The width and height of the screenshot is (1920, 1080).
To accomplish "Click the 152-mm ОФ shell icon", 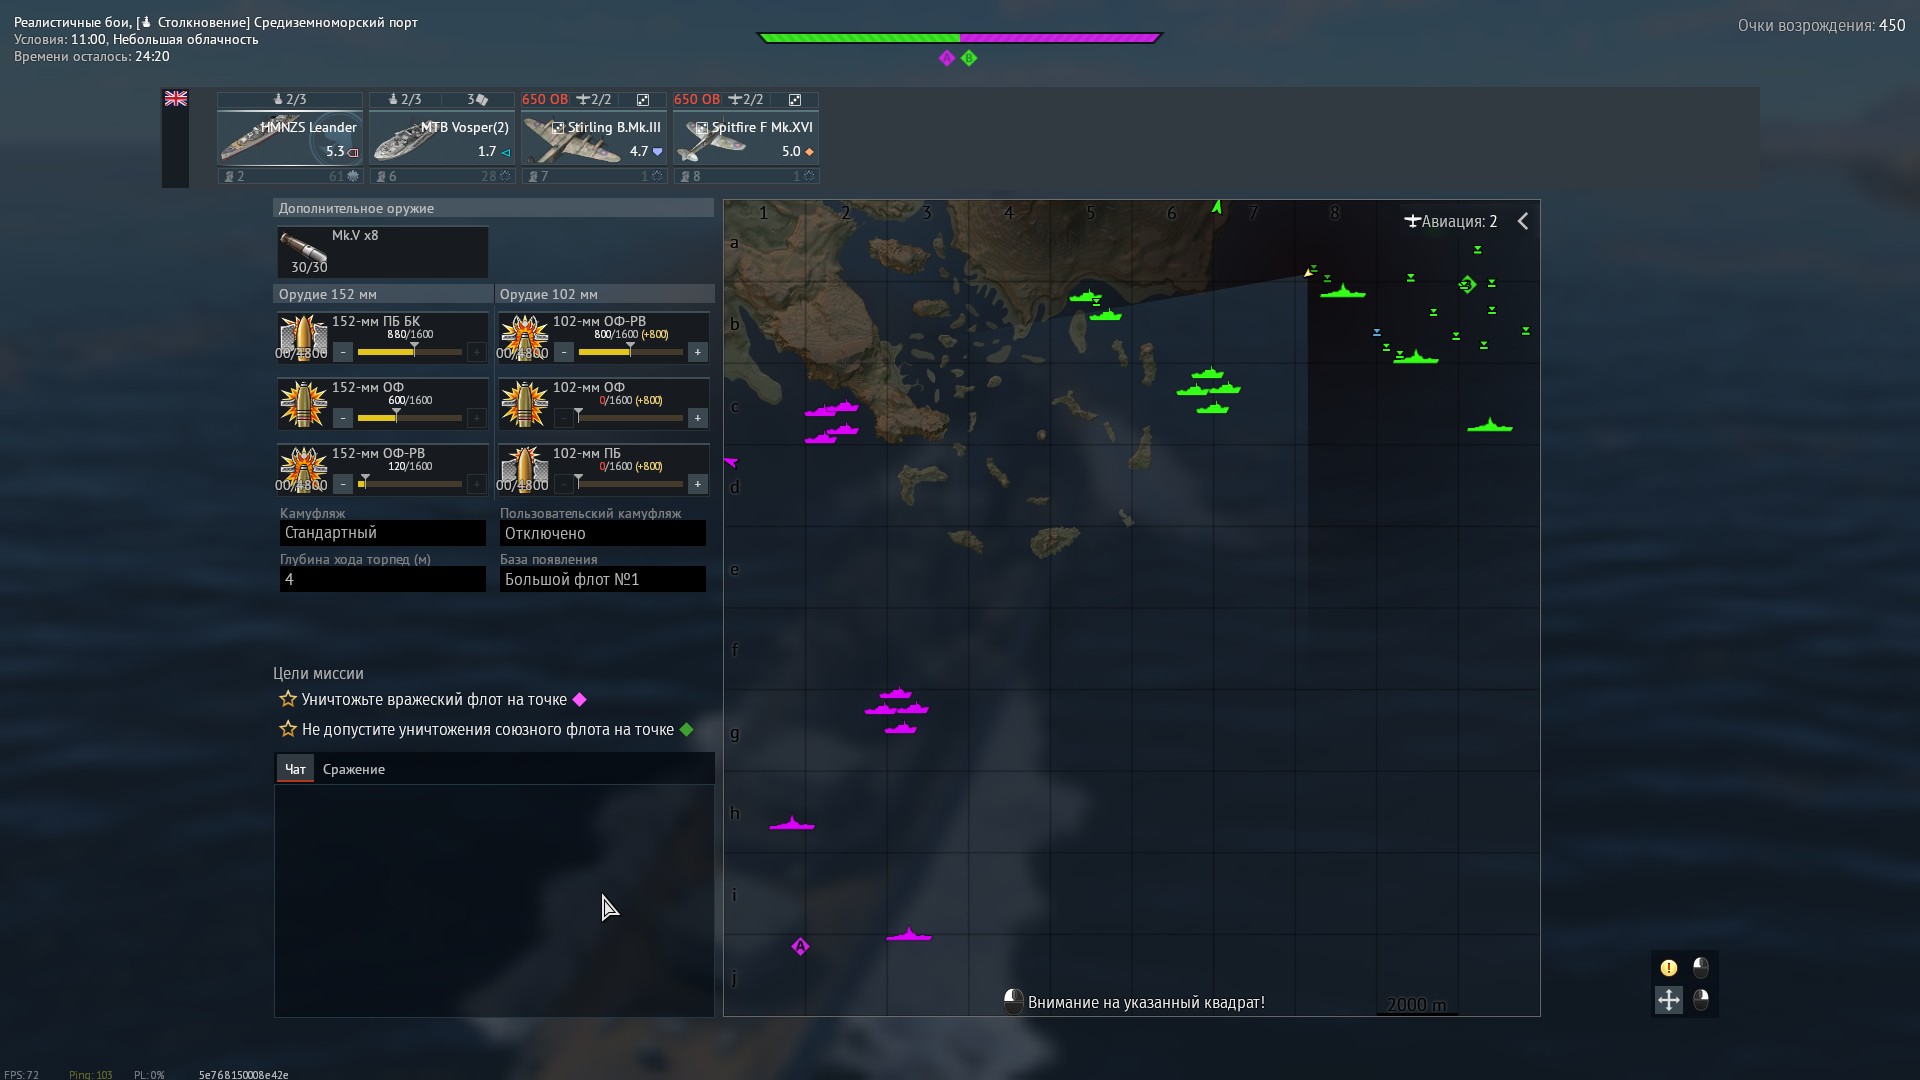I will coord(303,404).
